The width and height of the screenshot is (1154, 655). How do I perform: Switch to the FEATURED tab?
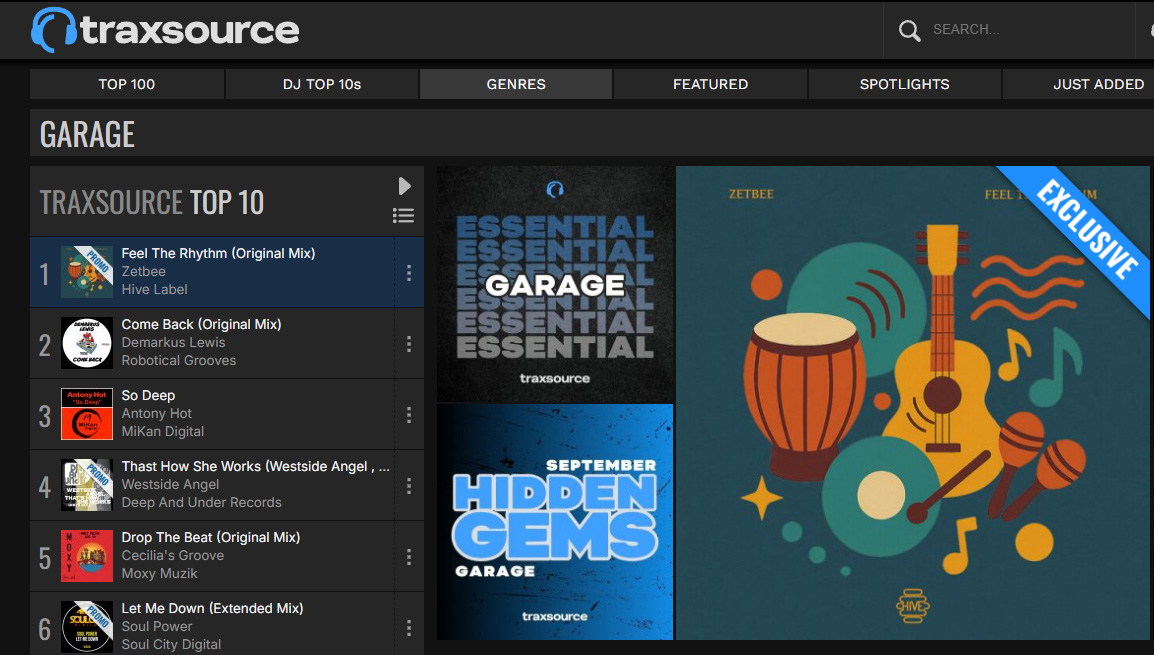click(x=710, y=84)
